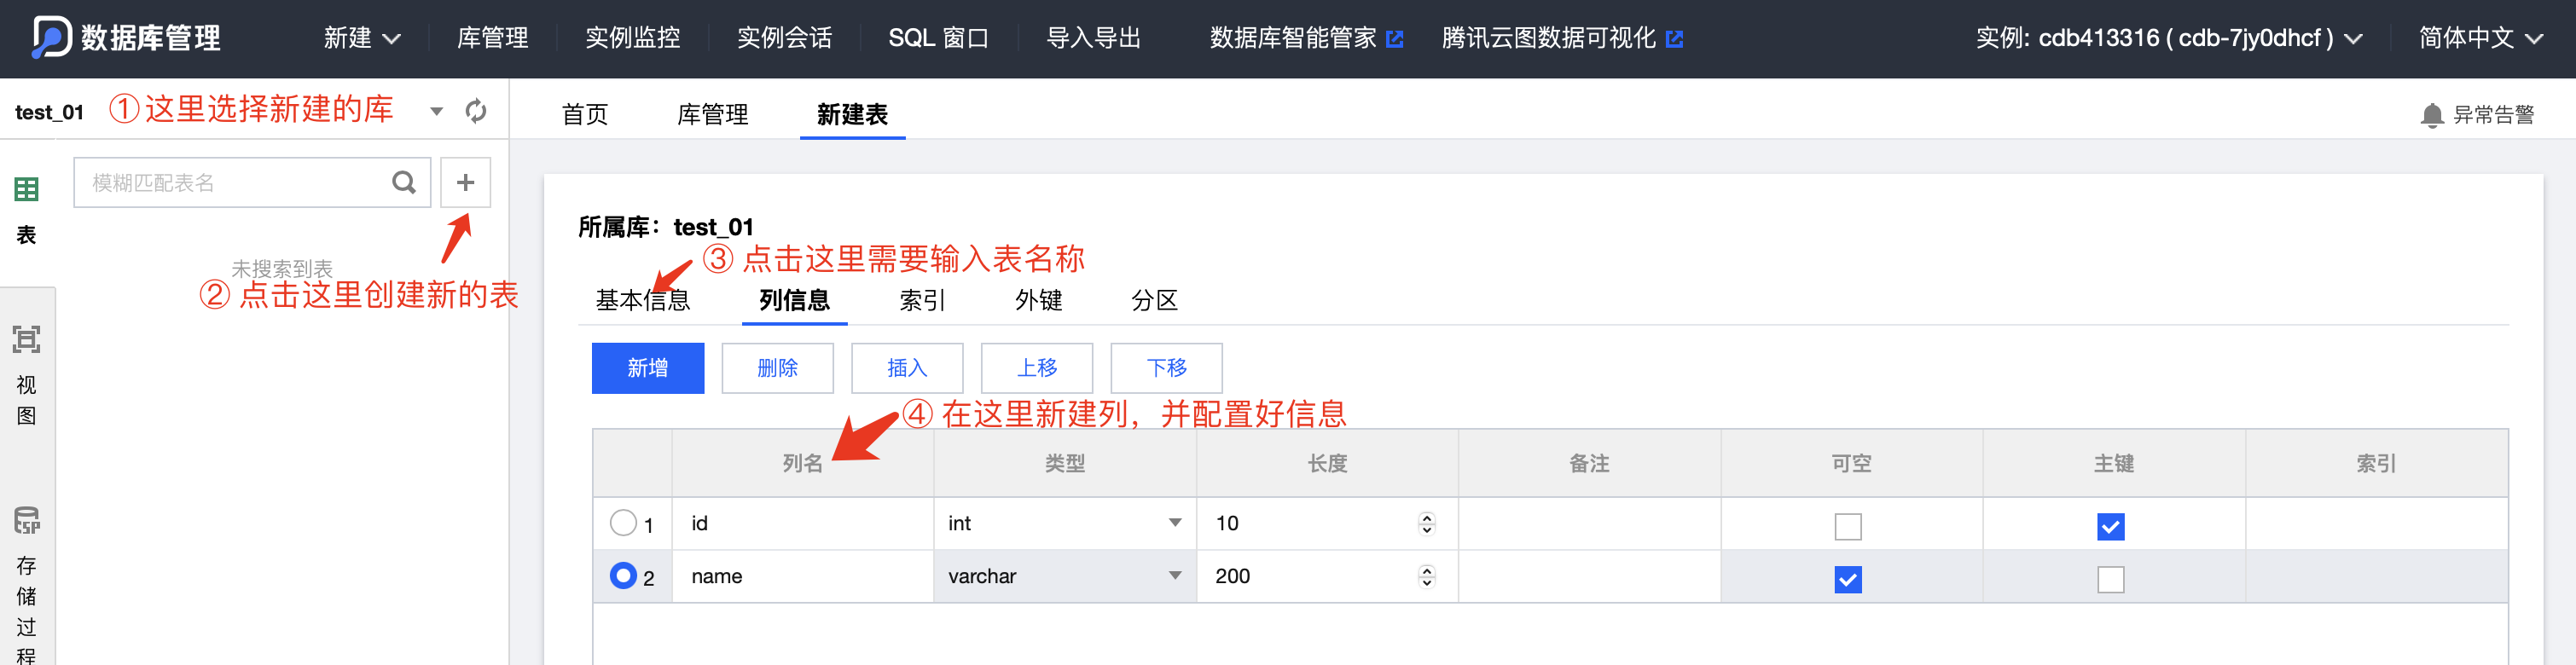The height and width of the screenshot is (665, 2576).
Task: Uncheck the primary key checkbox for id column
Action: coord(2110,526)
